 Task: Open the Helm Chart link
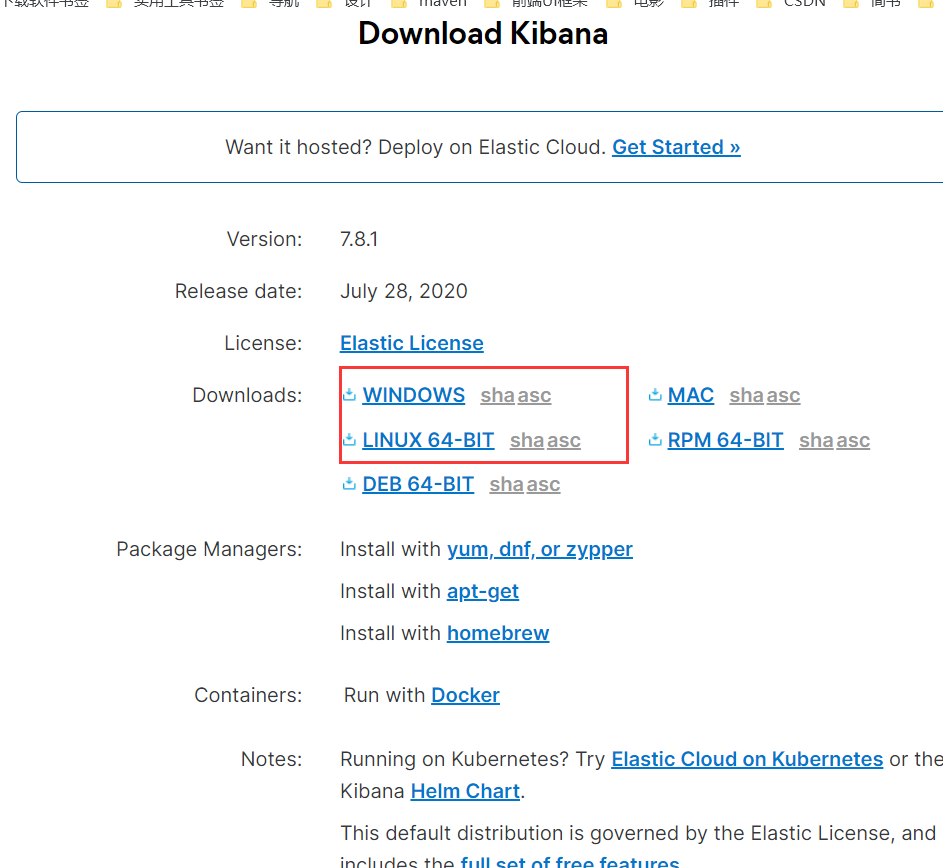pyautogui.click(x=465, y=791)
